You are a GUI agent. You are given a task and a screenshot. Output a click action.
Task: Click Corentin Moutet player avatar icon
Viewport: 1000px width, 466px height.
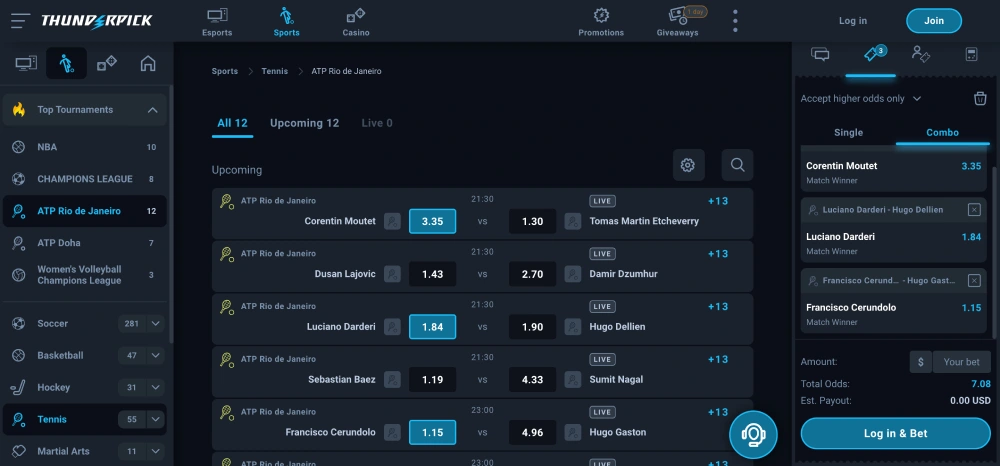pyautogui.click(x=392, y=221)
